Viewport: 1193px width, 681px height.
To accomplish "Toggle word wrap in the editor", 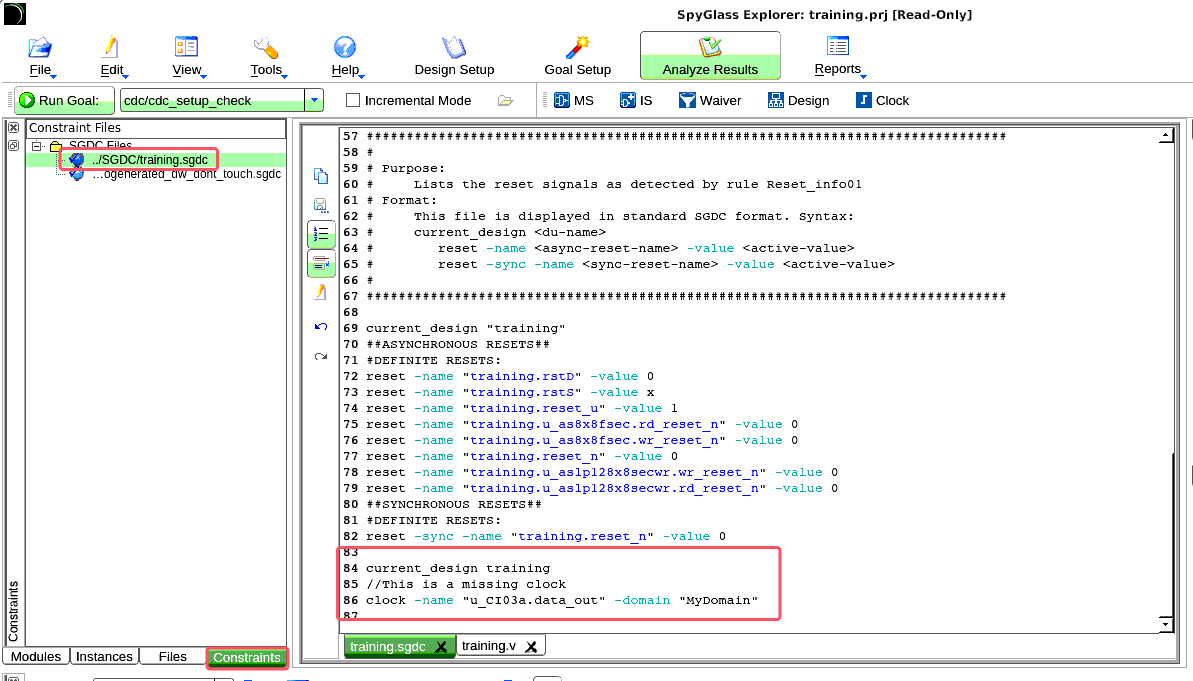I will click(321, 264).
